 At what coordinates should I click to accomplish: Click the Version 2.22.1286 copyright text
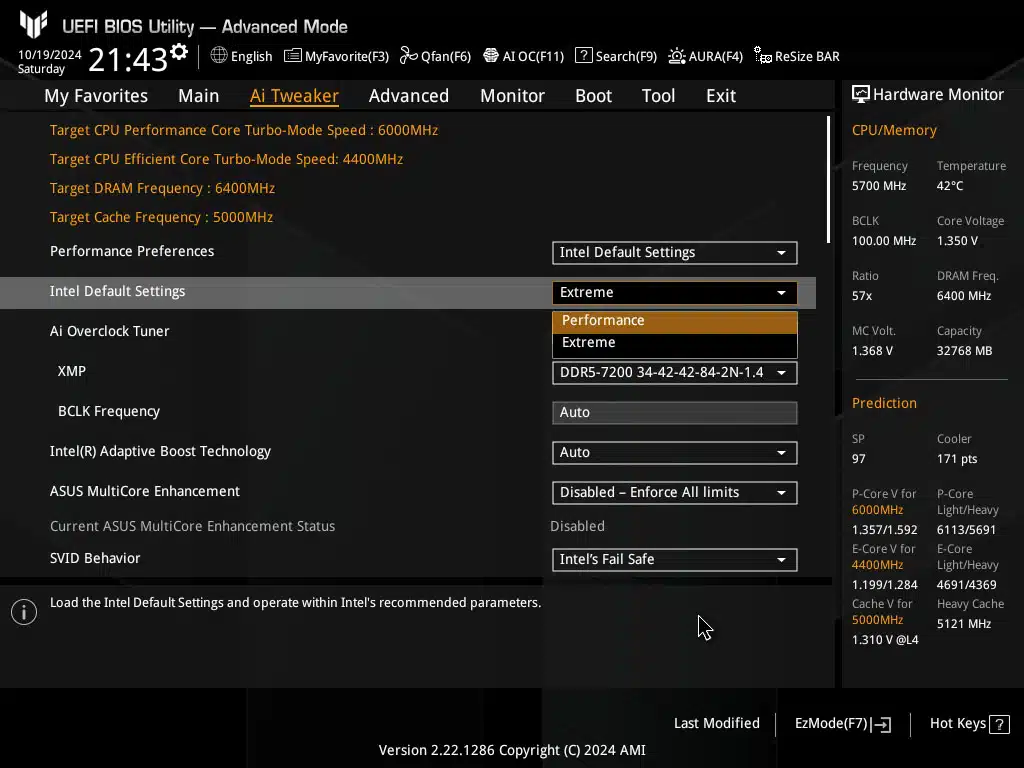pos(512,750)
